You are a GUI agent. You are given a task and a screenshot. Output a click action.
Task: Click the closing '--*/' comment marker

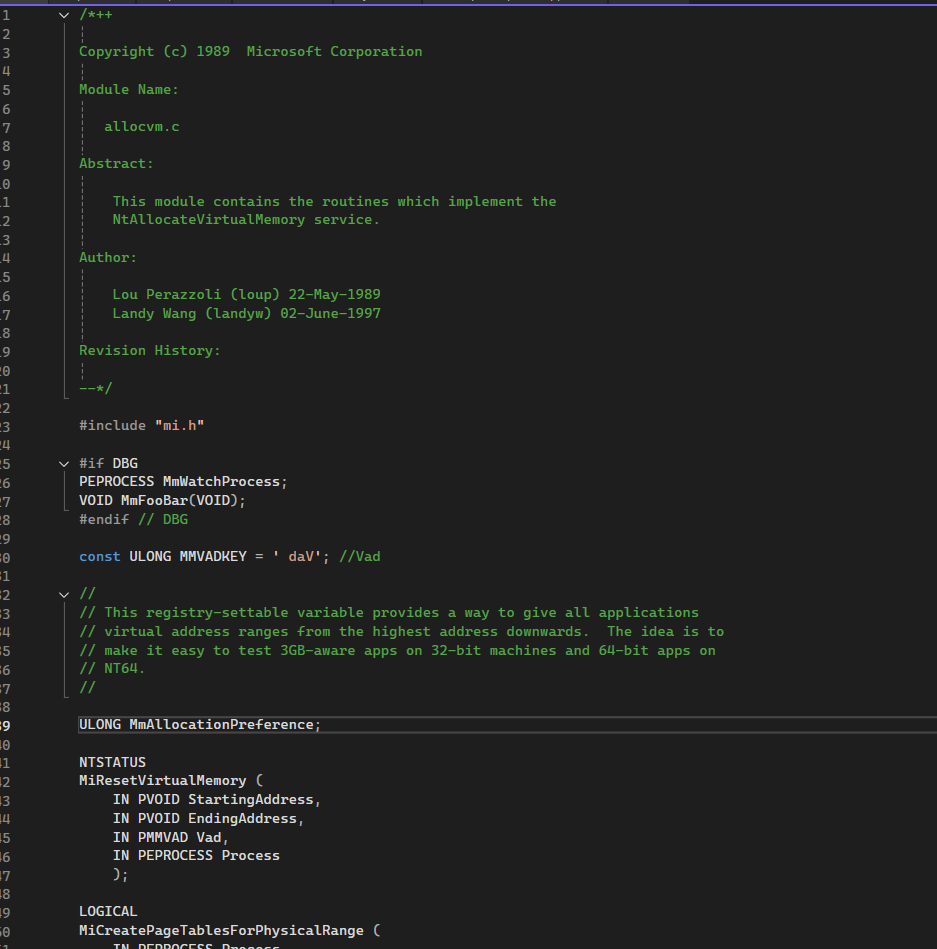(96, 389)
